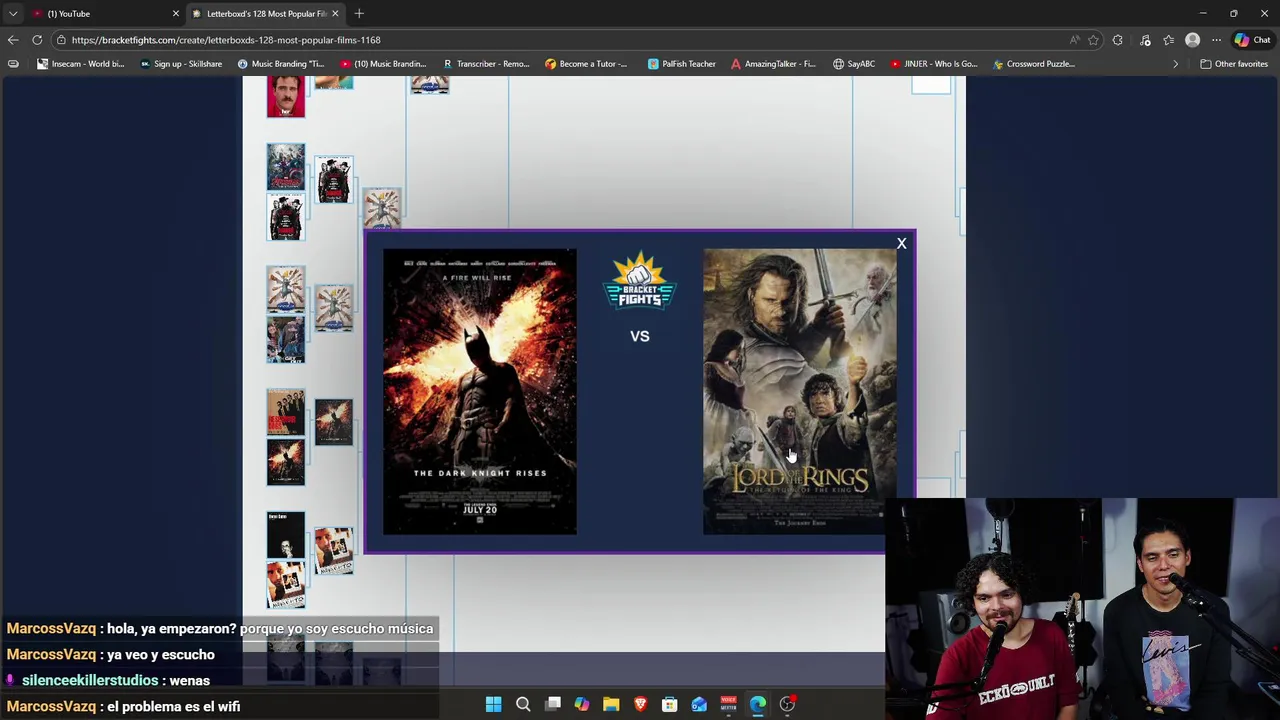Open Voicemeeter from the taskbar

[x=729, y=704]
